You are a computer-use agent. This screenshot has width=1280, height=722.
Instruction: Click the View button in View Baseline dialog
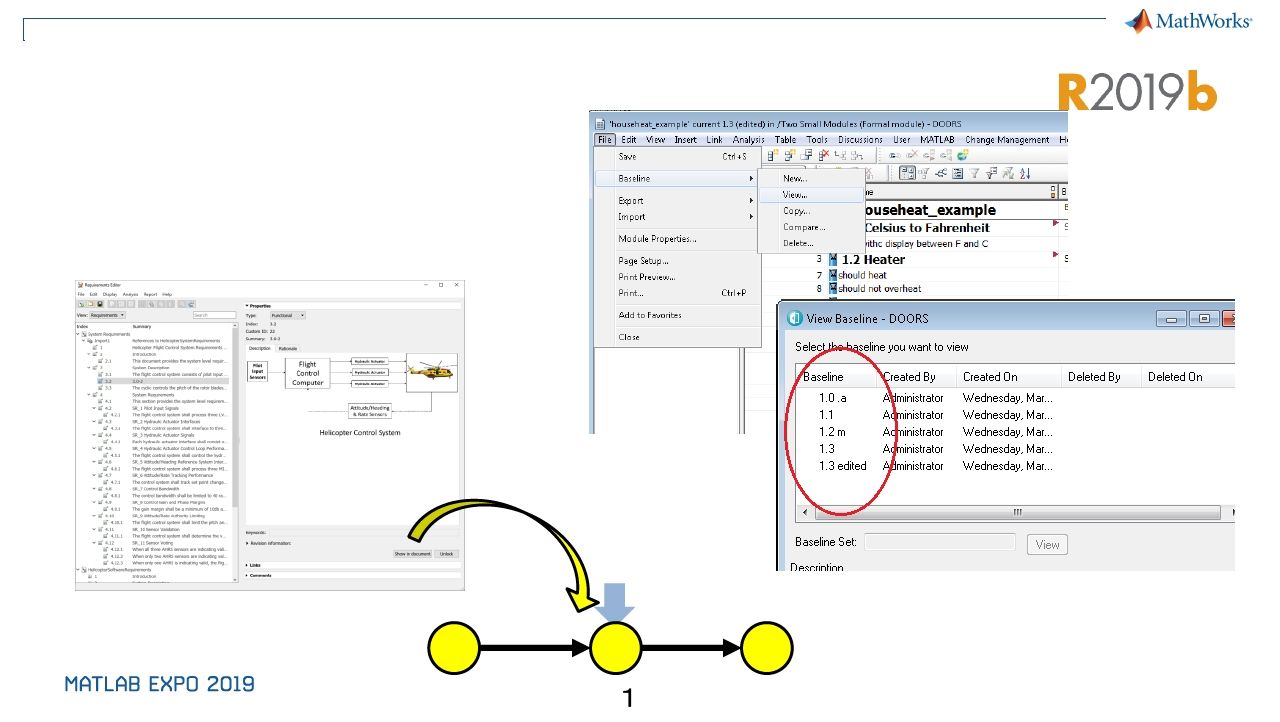coord(1047,545)
